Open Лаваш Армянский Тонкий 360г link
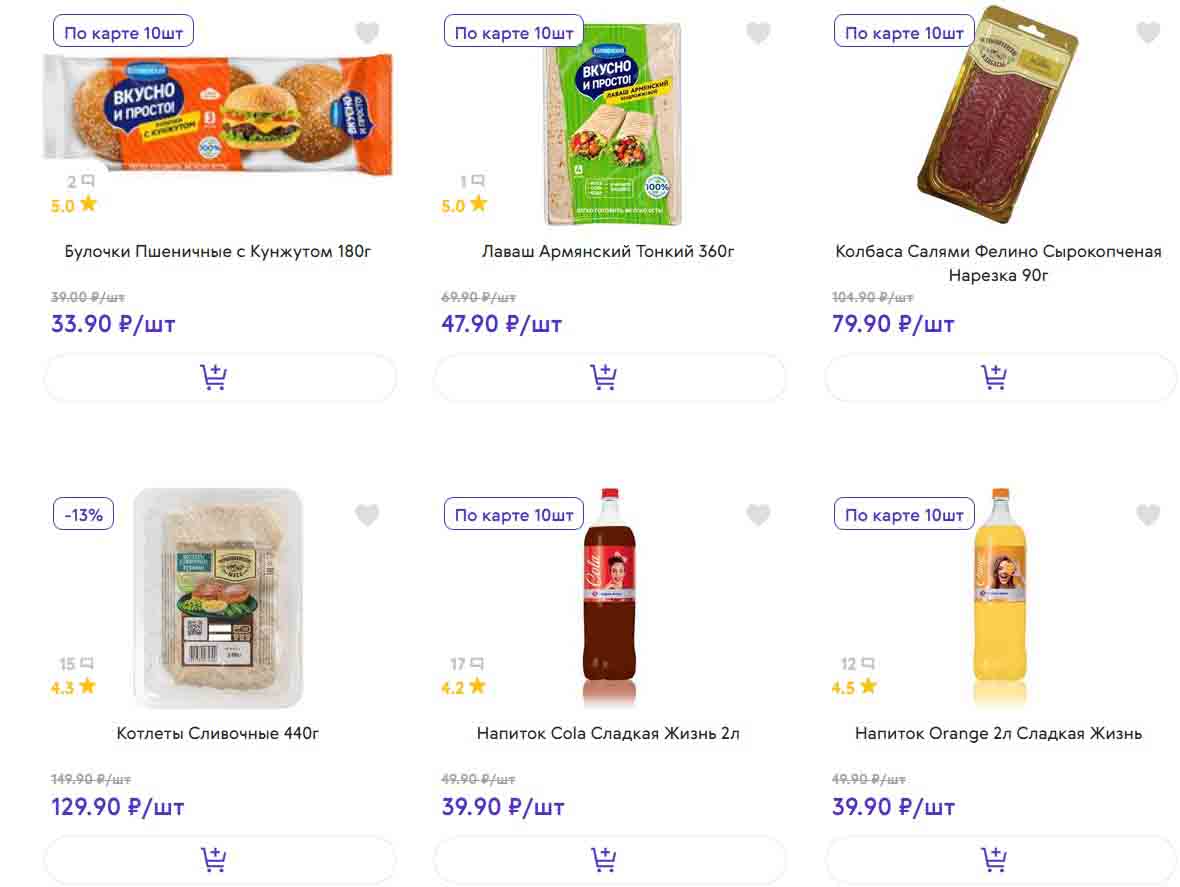 [x=608, y=251]
